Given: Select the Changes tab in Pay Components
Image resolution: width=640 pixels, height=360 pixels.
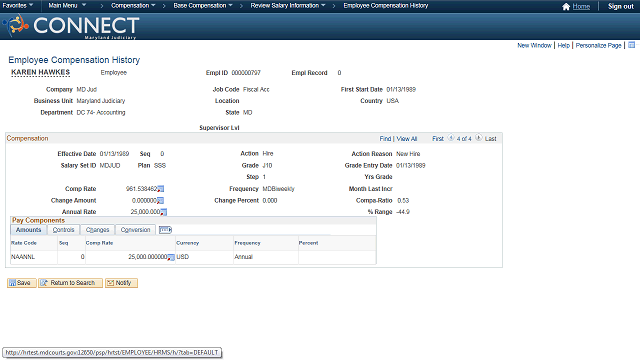Looking at the screenshot, I should coord(98,230).
